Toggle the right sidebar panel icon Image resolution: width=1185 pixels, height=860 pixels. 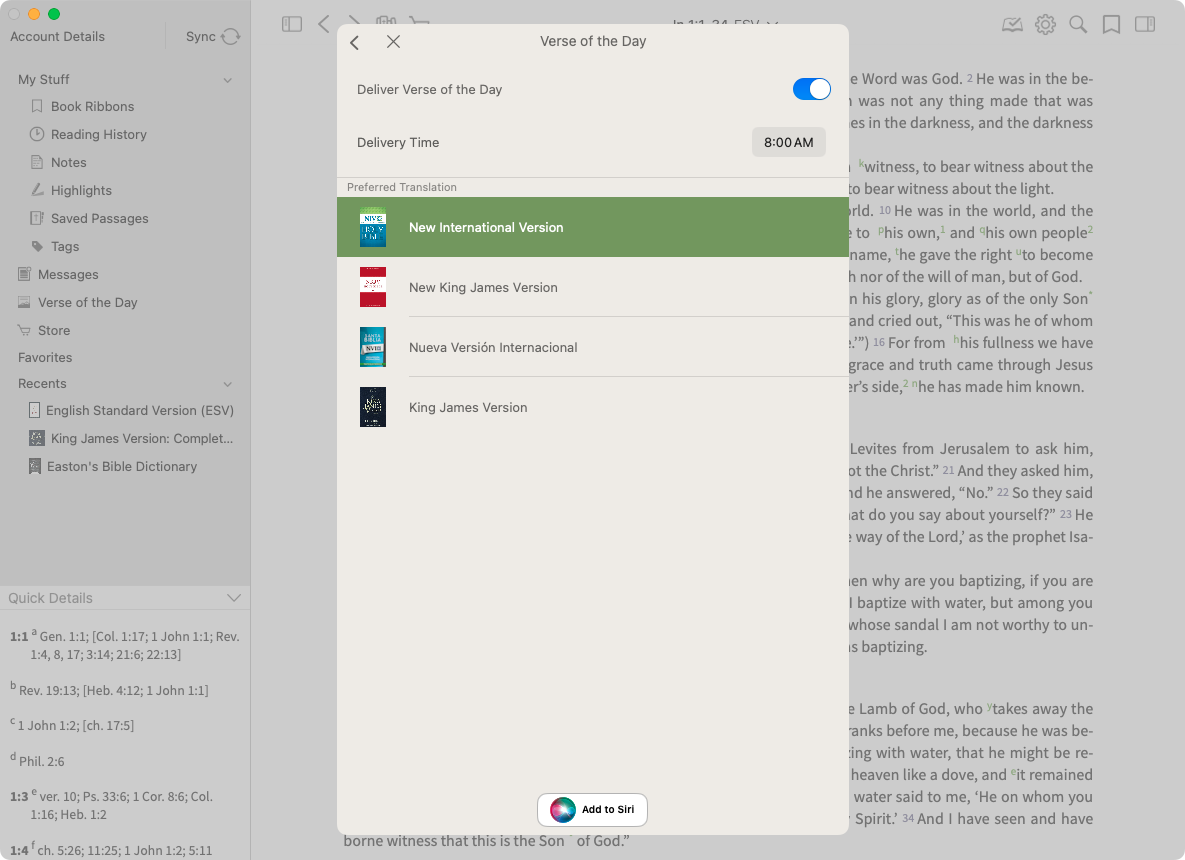point(1145,24)
